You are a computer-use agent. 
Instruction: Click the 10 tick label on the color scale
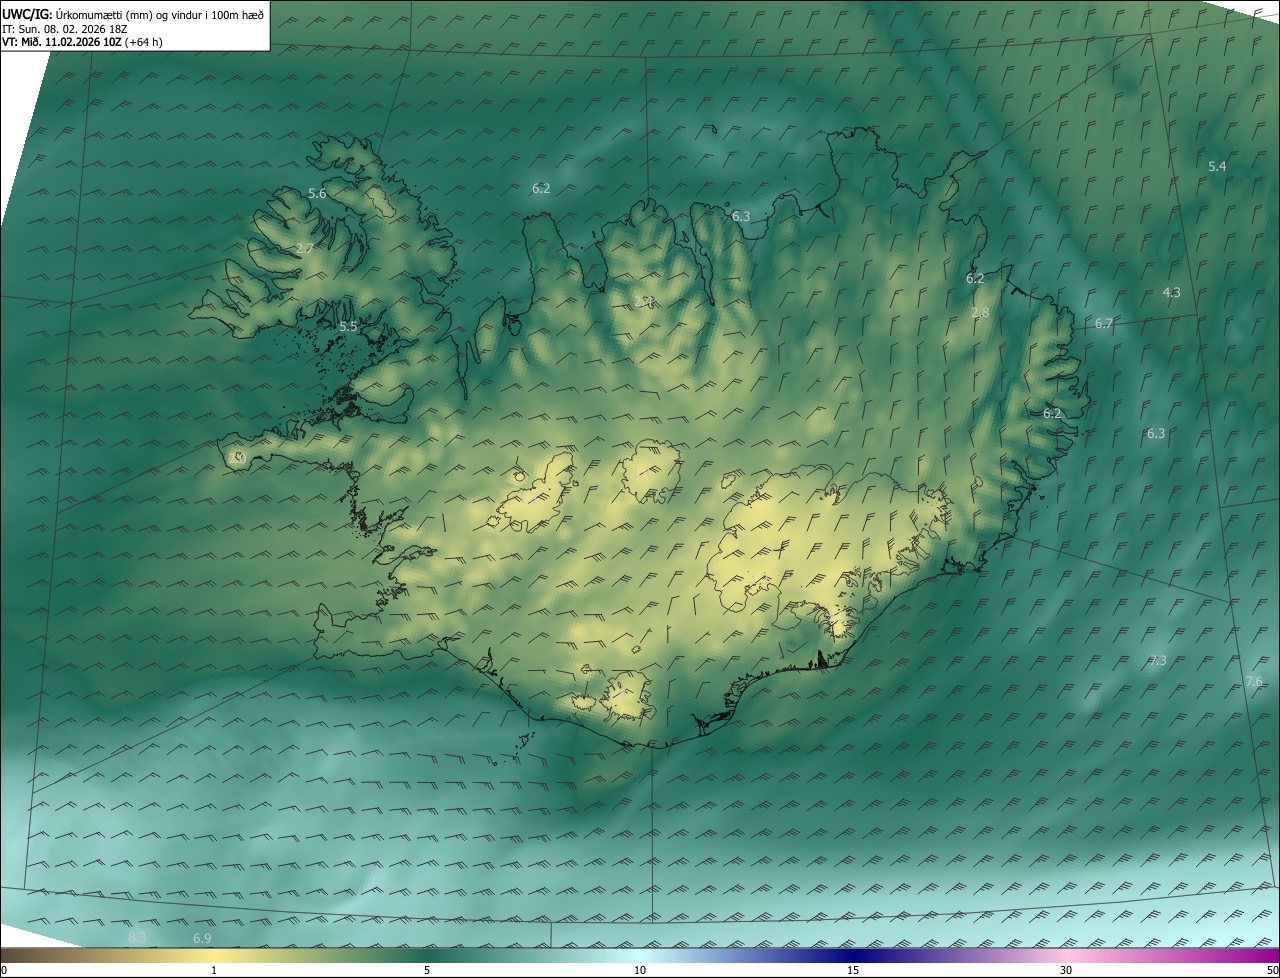(x=640, y=970)
